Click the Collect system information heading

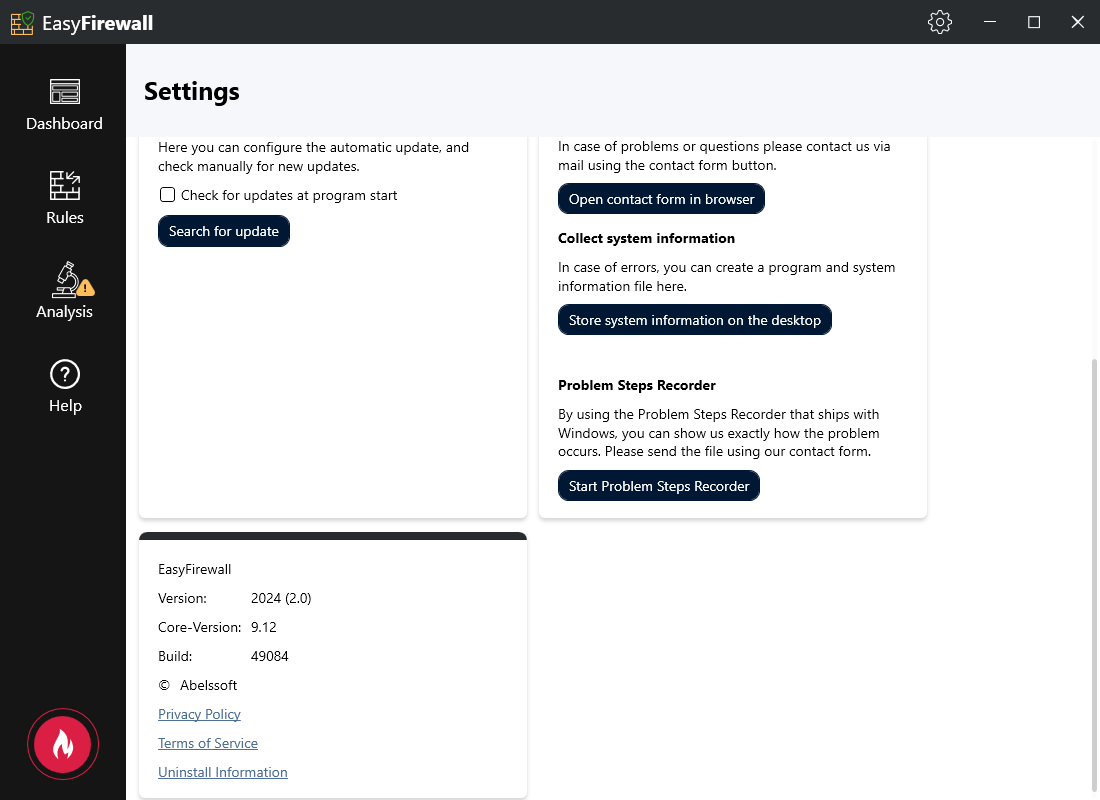(646, 239)
